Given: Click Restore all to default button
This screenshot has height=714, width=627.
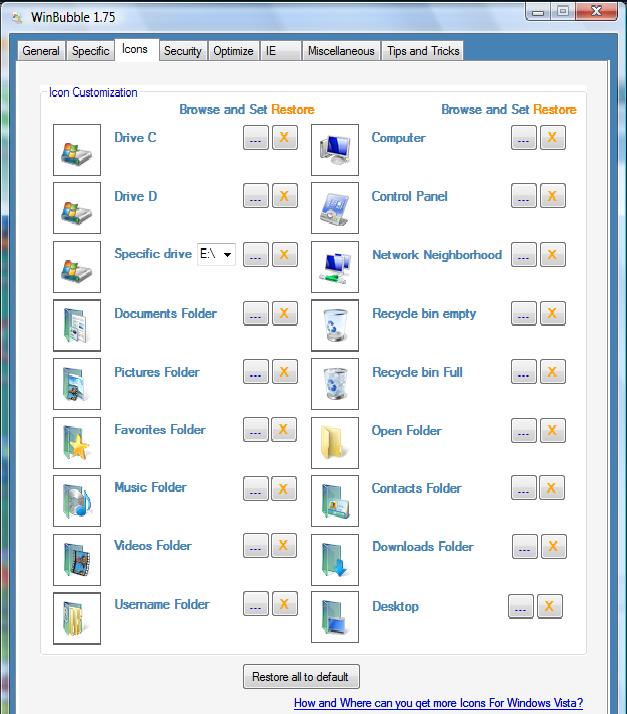Looking at the screenshot, I should tap(301, 677).
